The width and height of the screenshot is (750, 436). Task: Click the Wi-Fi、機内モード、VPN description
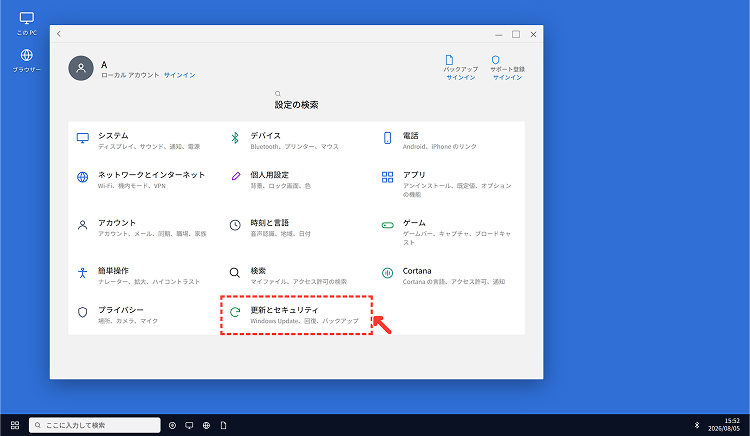(x=132, y=186)
